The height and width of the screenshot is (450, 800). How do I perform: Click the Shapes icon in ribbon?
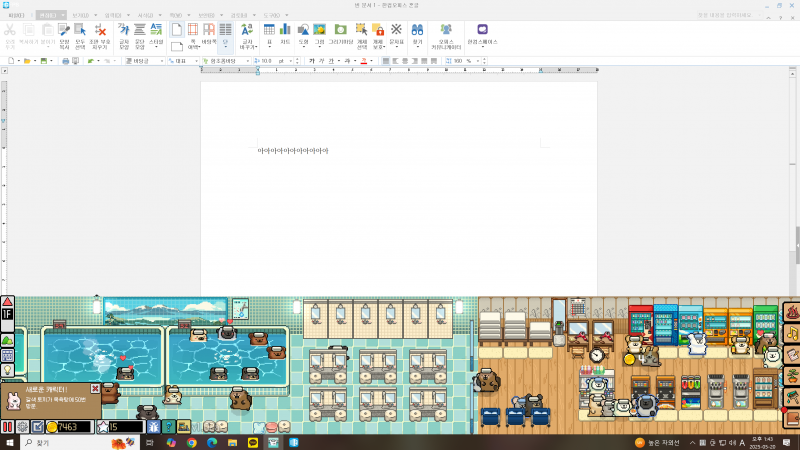(304, 30)
